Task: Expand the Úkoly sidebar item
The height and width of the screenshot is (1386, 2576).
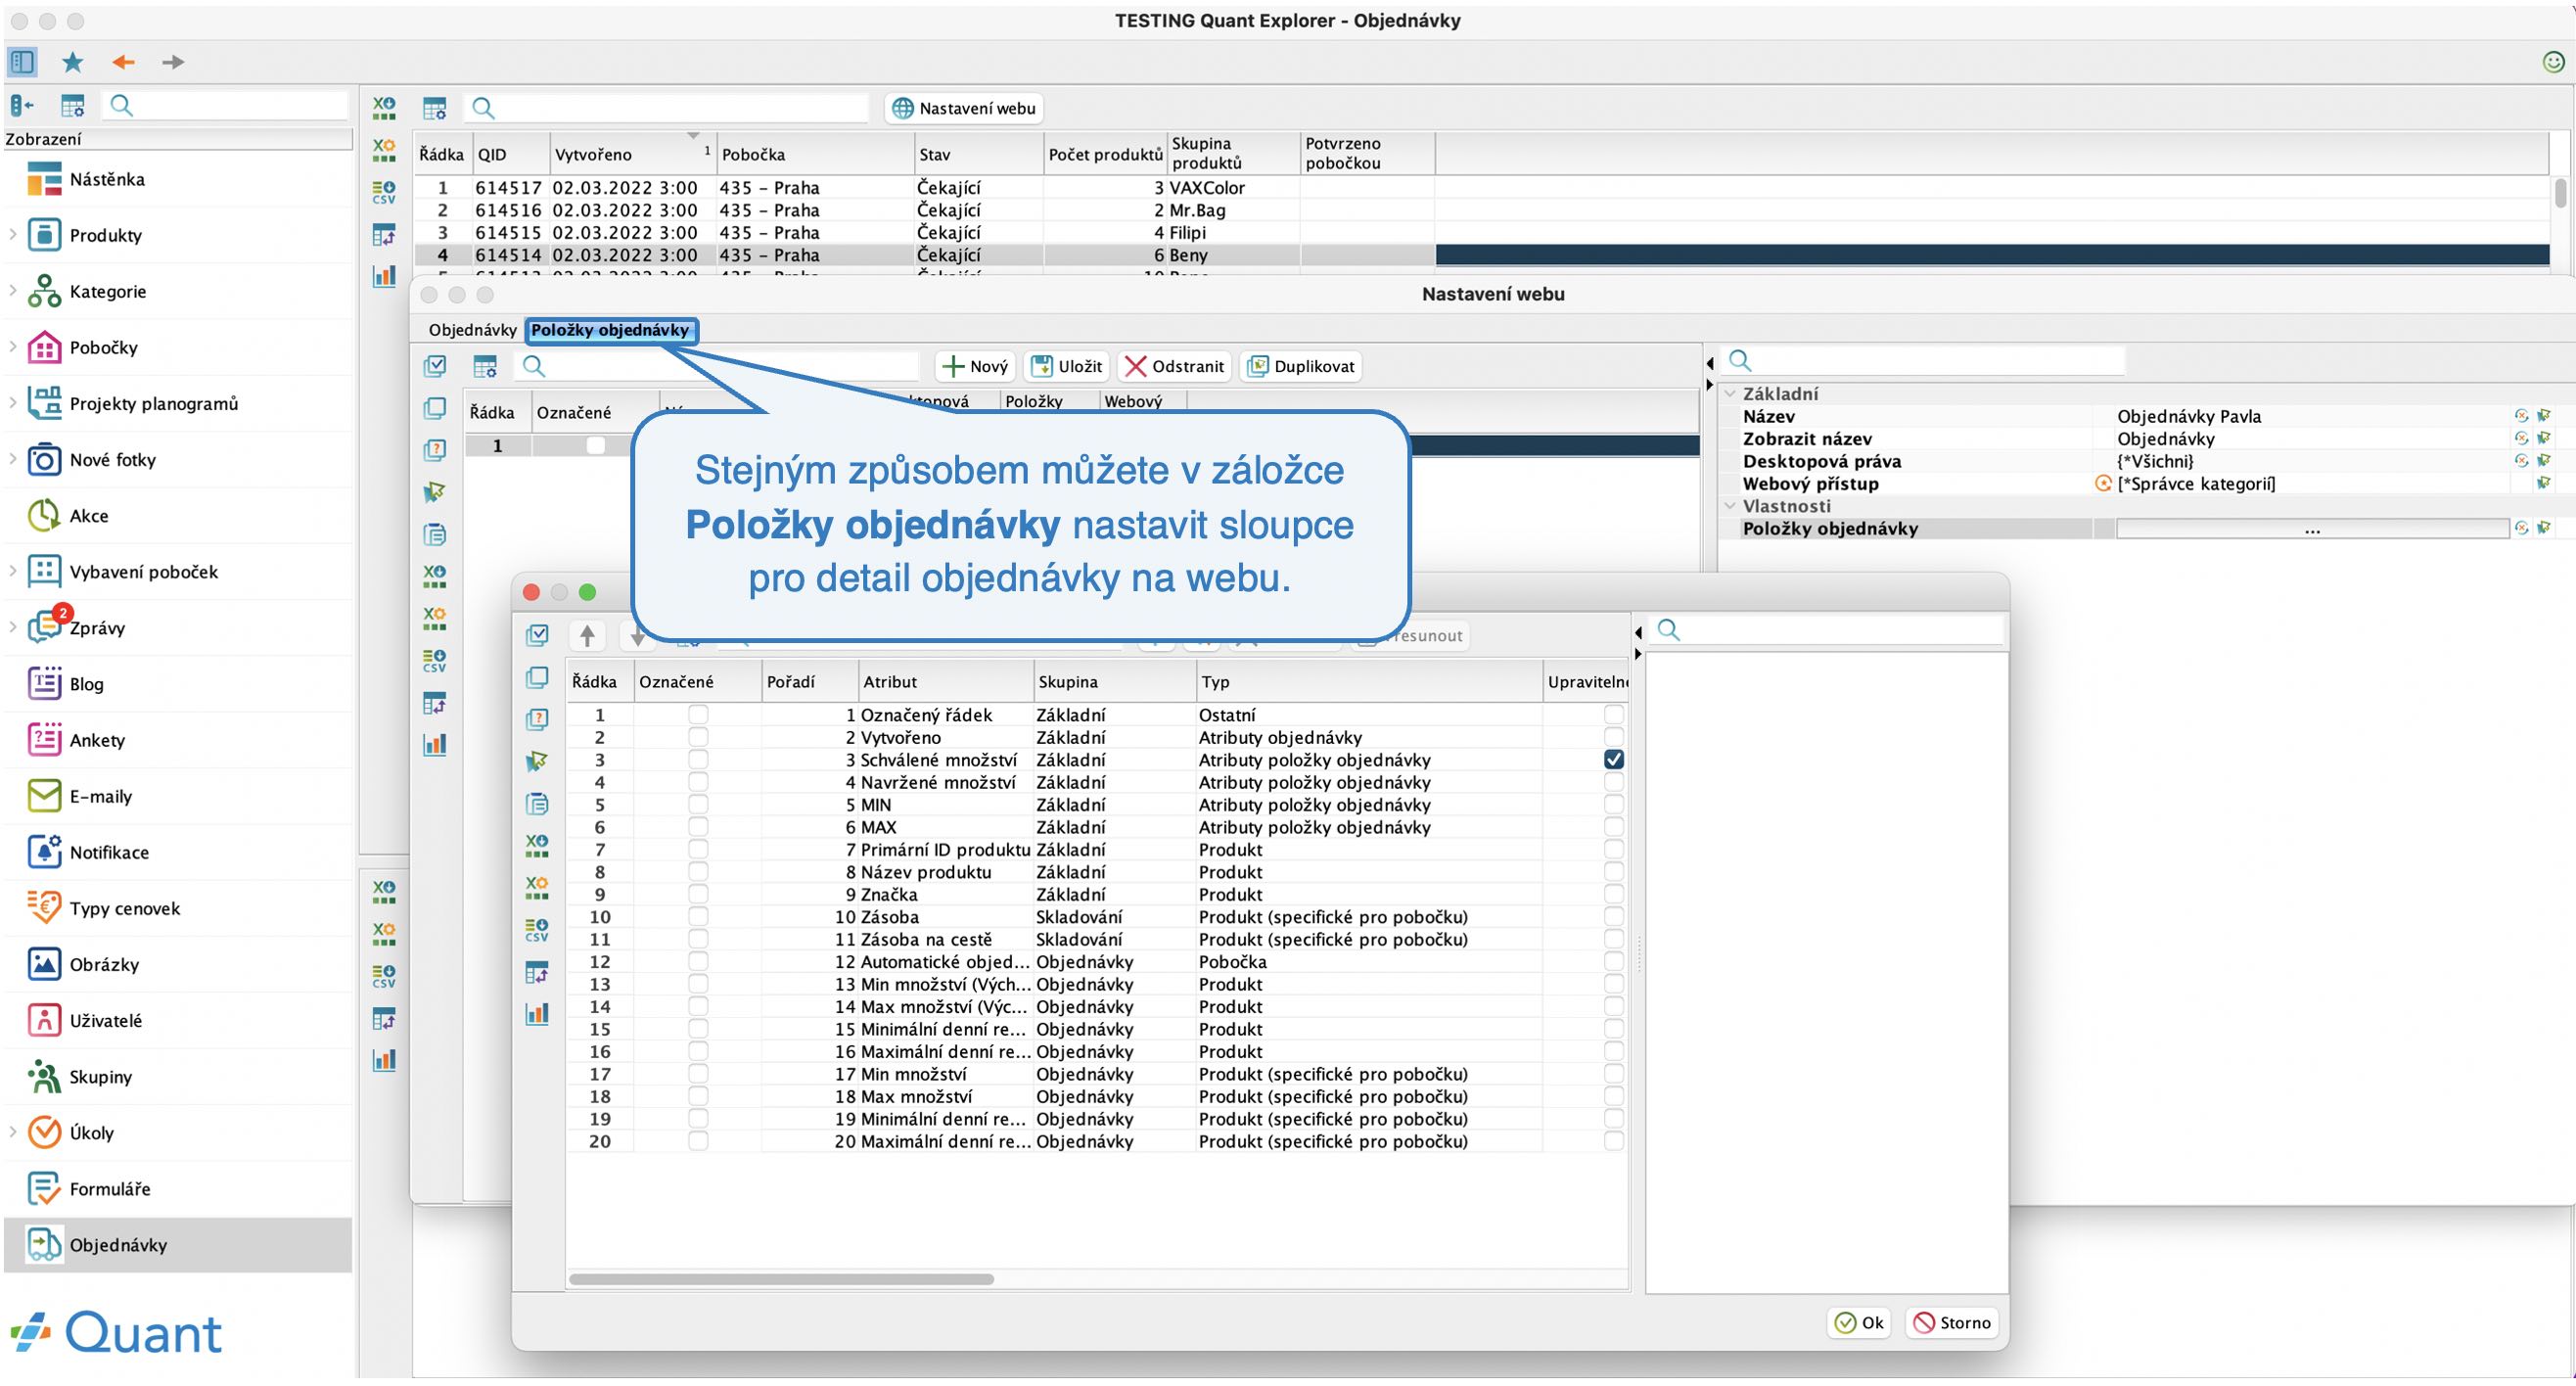Action: (x=12, y=1132)
